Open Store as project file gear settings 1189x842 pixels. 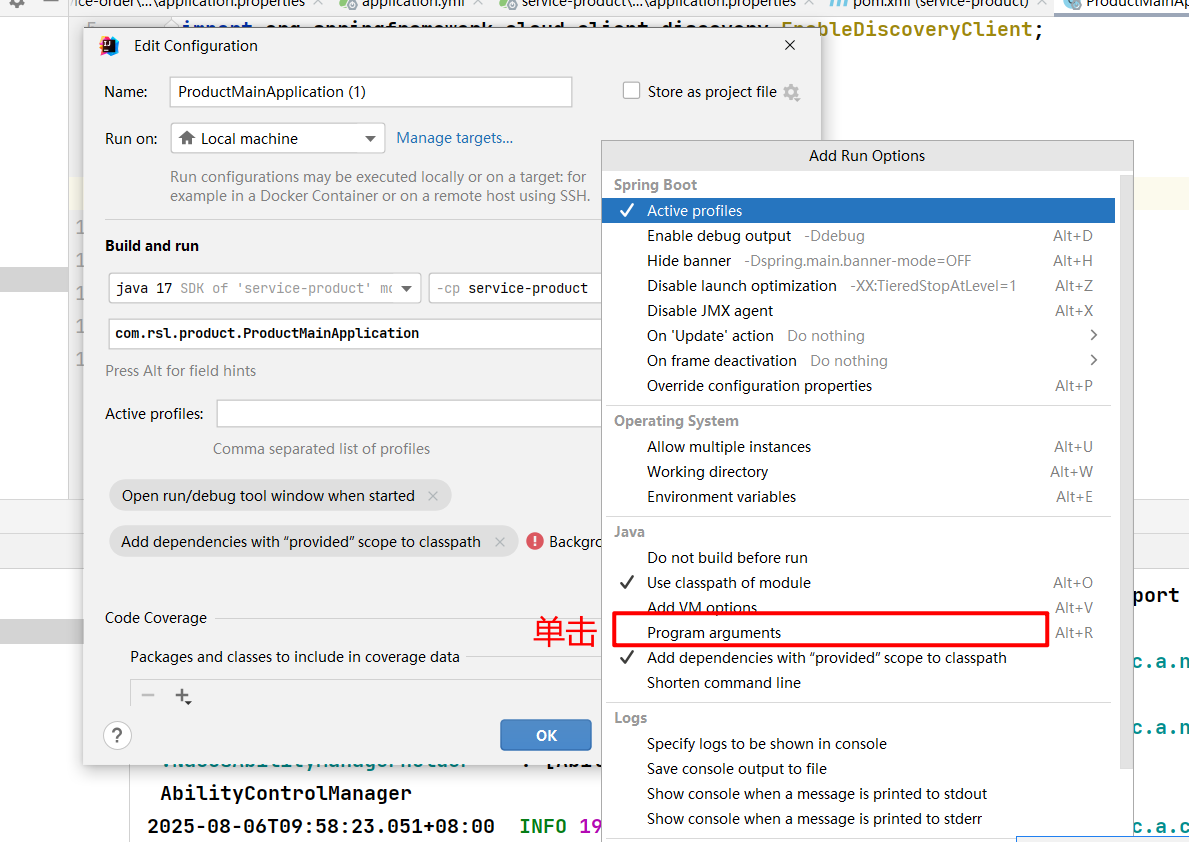[x=791, y=93]
